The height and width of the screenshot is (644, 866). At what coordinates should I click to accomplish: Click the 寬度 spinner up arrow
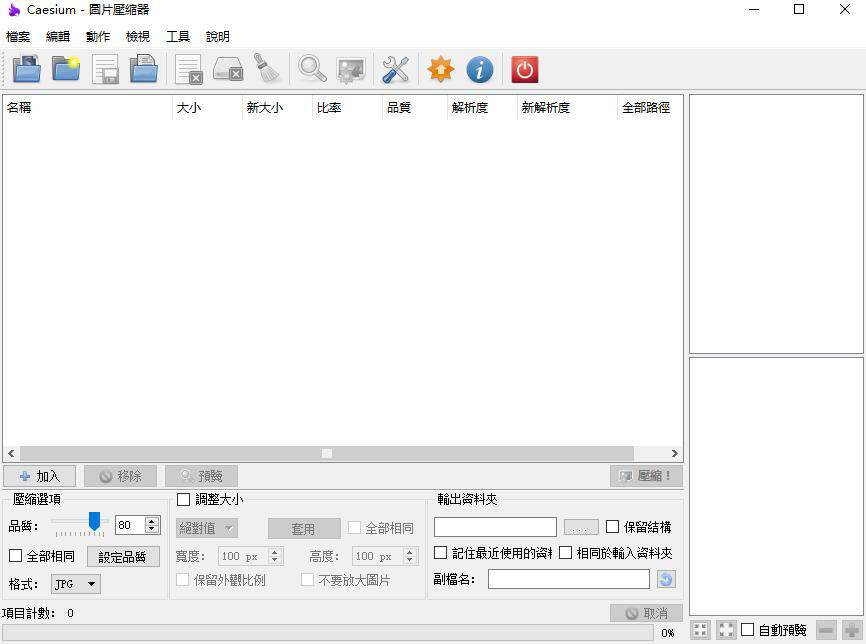click(275, 552)
